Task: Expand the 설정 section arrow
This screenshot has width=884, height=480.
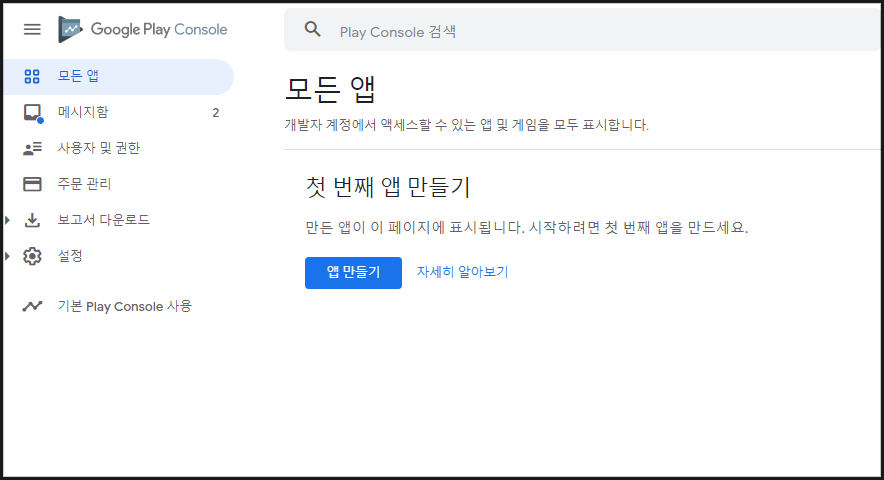Action: pos(9,256)
